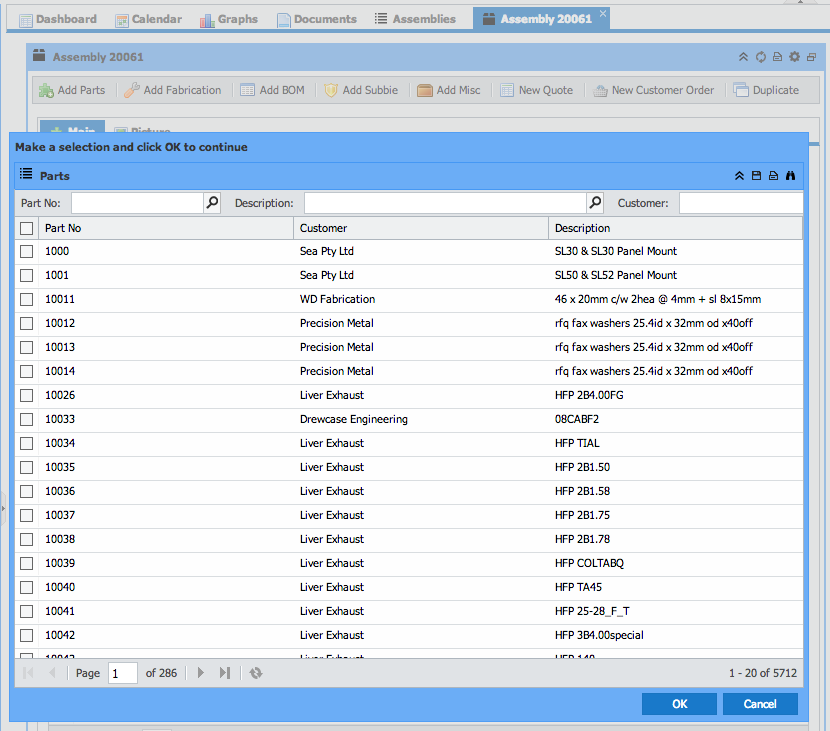This screenshot has width=830, height=731.
Task: Click the save icon in Parts header
Action: pyautogui.click(x=756, y=176)
